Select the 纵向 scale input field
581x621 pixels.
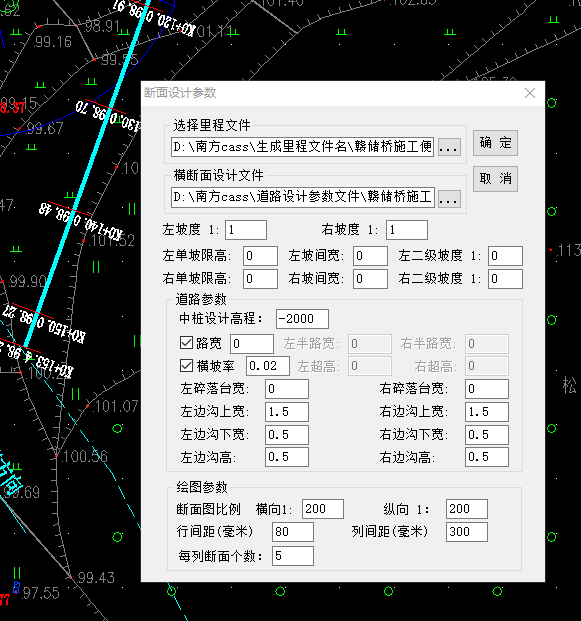click(467, 509)
